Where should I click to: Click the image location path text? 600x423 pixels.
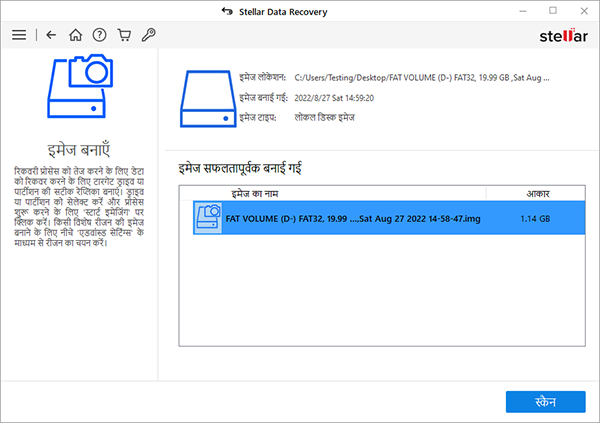(x=422, y=78)
